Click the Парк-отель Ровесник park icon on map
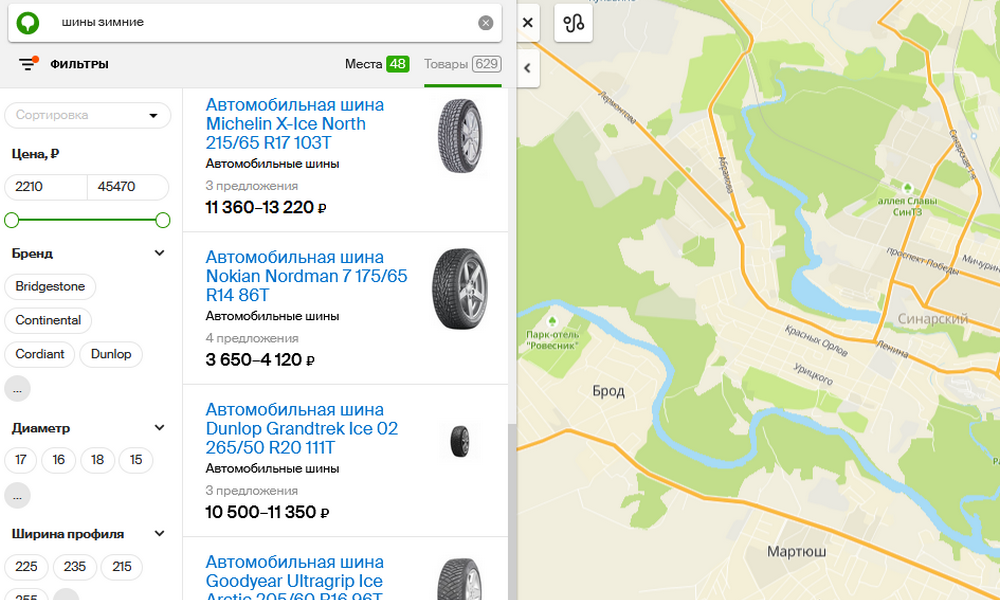This screenshot has width=1000, height=600. (x=552, y=321)
